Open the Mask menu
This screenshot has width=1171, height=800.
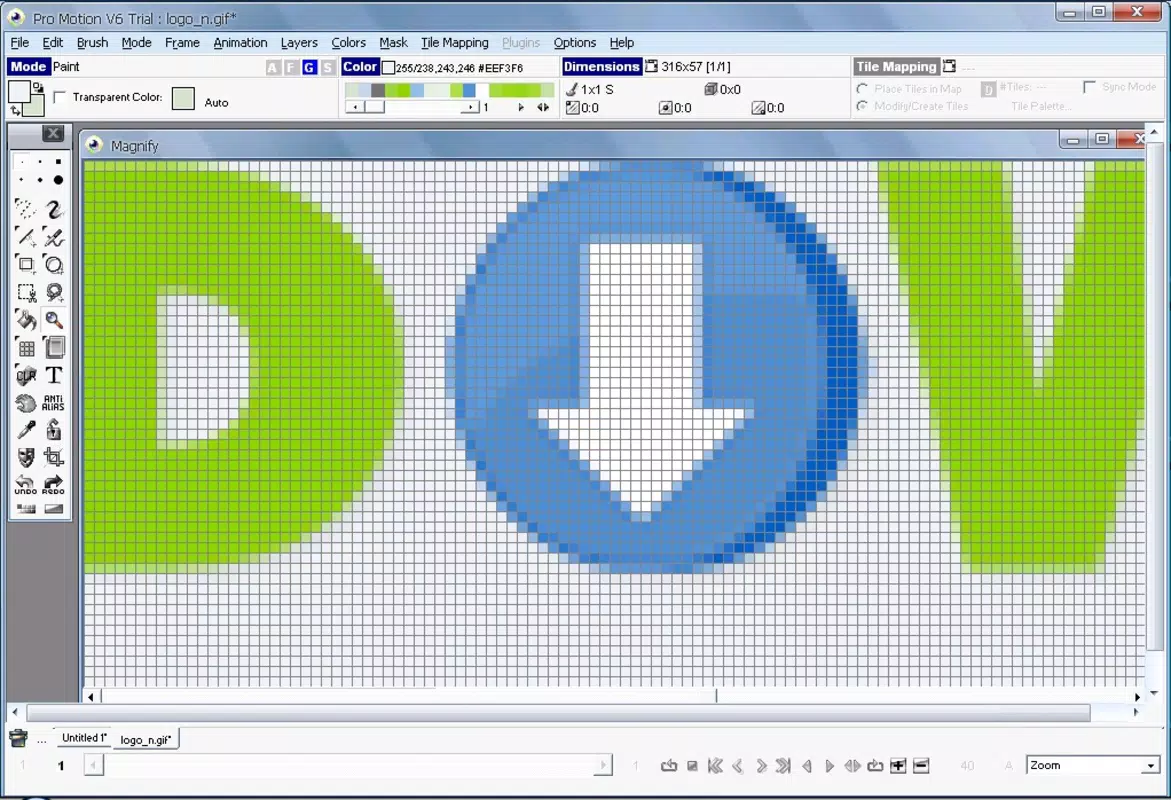click(x=394, y=43)
